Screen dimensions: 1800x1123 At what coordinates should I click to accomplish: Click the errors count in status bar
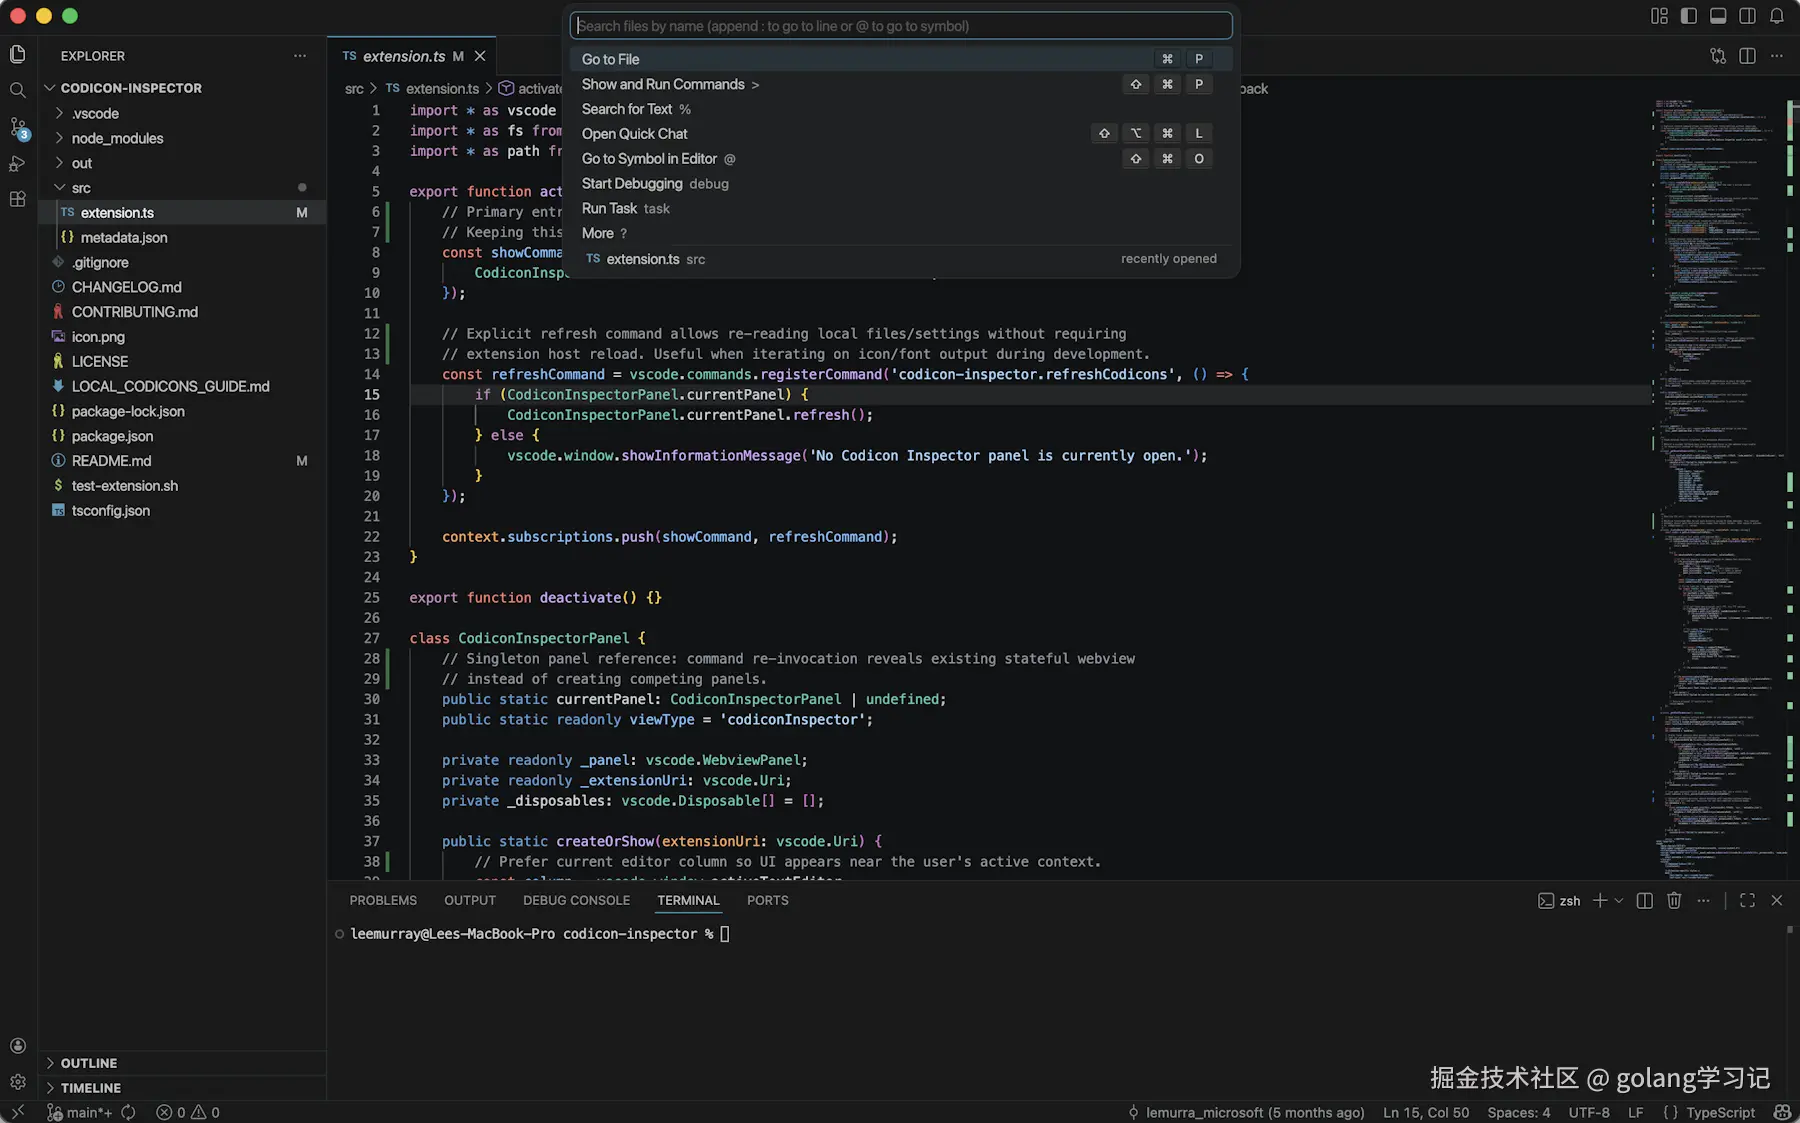171,1112
